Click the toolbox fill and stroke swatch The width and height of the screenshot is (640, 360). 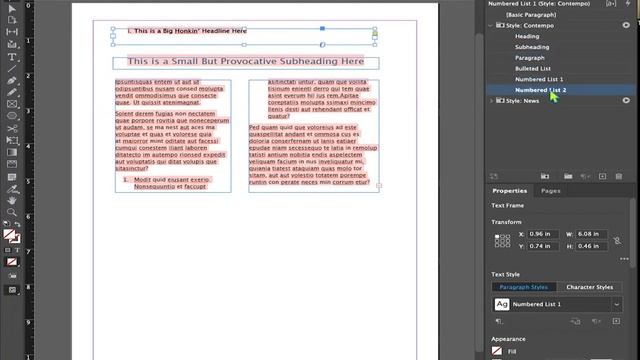point(11,236)
